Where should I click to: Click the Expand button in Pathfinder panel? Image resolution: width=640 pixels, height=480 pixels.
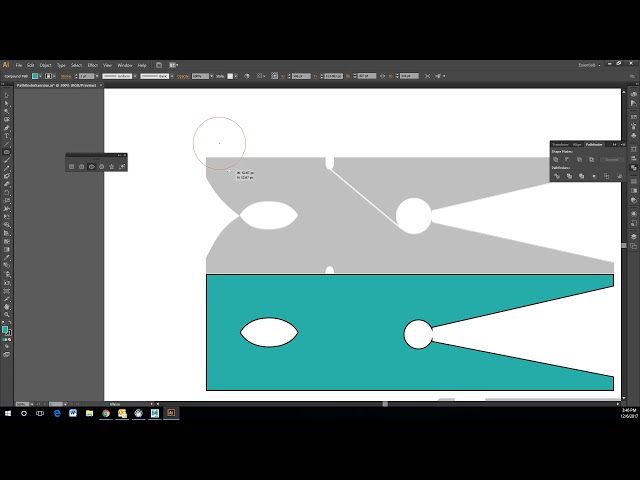(x=611, y=160)
